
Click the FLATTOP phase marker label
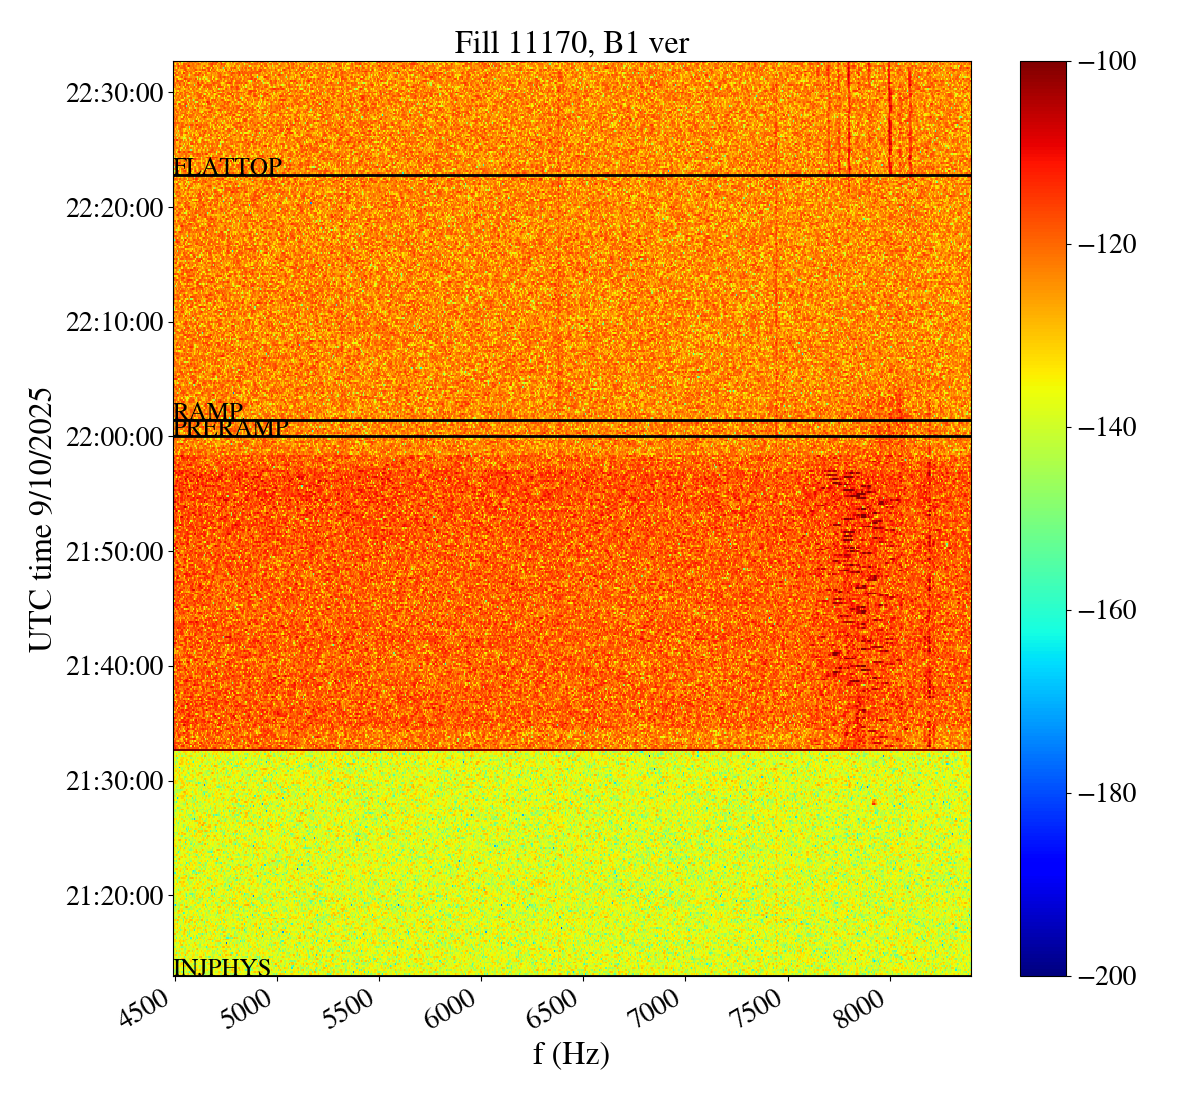[x=227, y=167]
